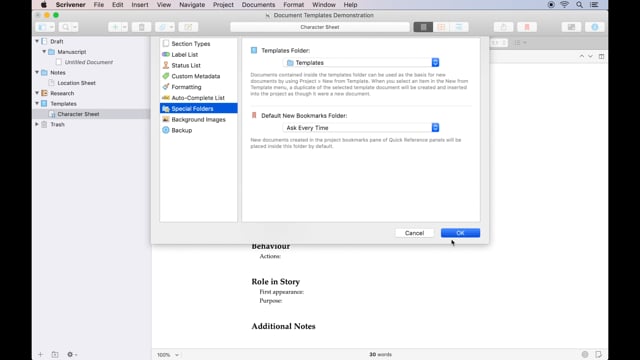Open the Templates Folder dropdown
Viewport: 640px width, 360px height.
pyautogui.click(x=361, y=62)
